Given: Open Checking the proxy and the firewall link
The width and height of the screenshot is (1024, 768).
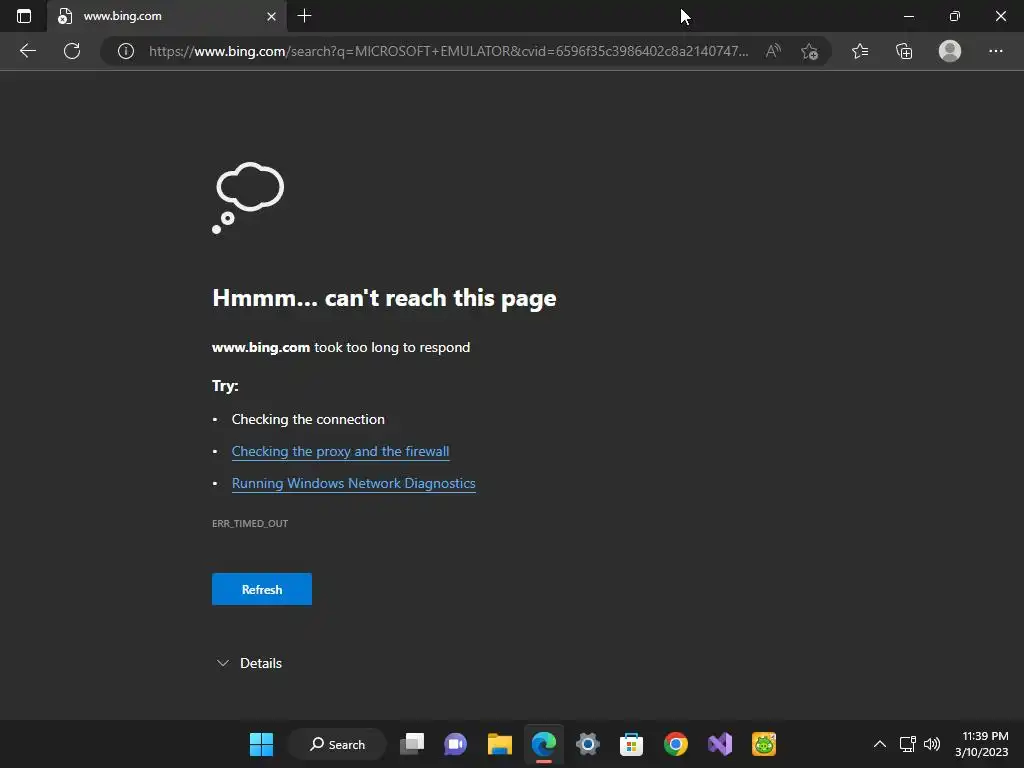Looking at the screenshot, I should point(340,451).
